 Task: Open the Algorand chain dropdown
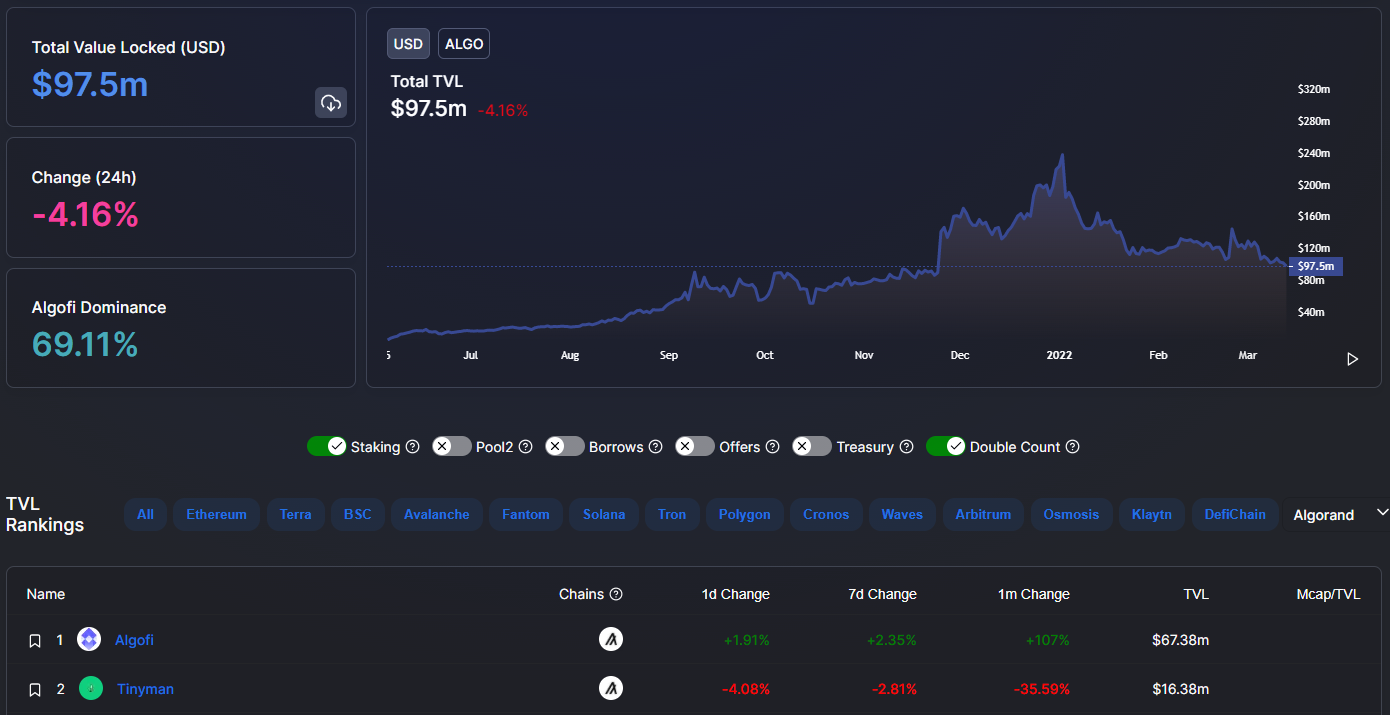1336,514
